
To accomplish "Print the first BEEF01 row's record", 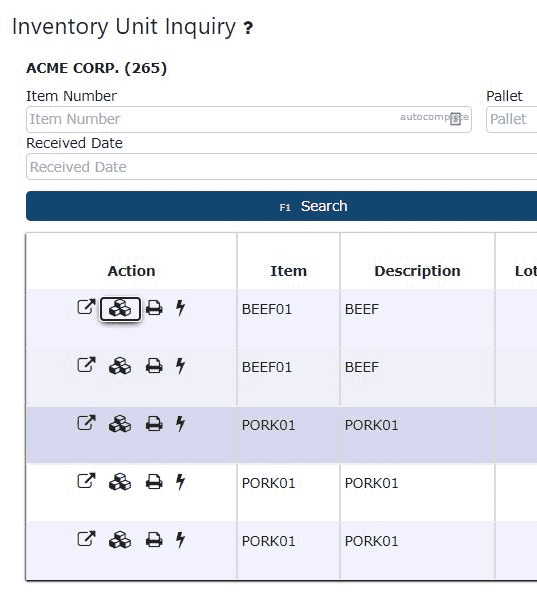I will 154,308.
